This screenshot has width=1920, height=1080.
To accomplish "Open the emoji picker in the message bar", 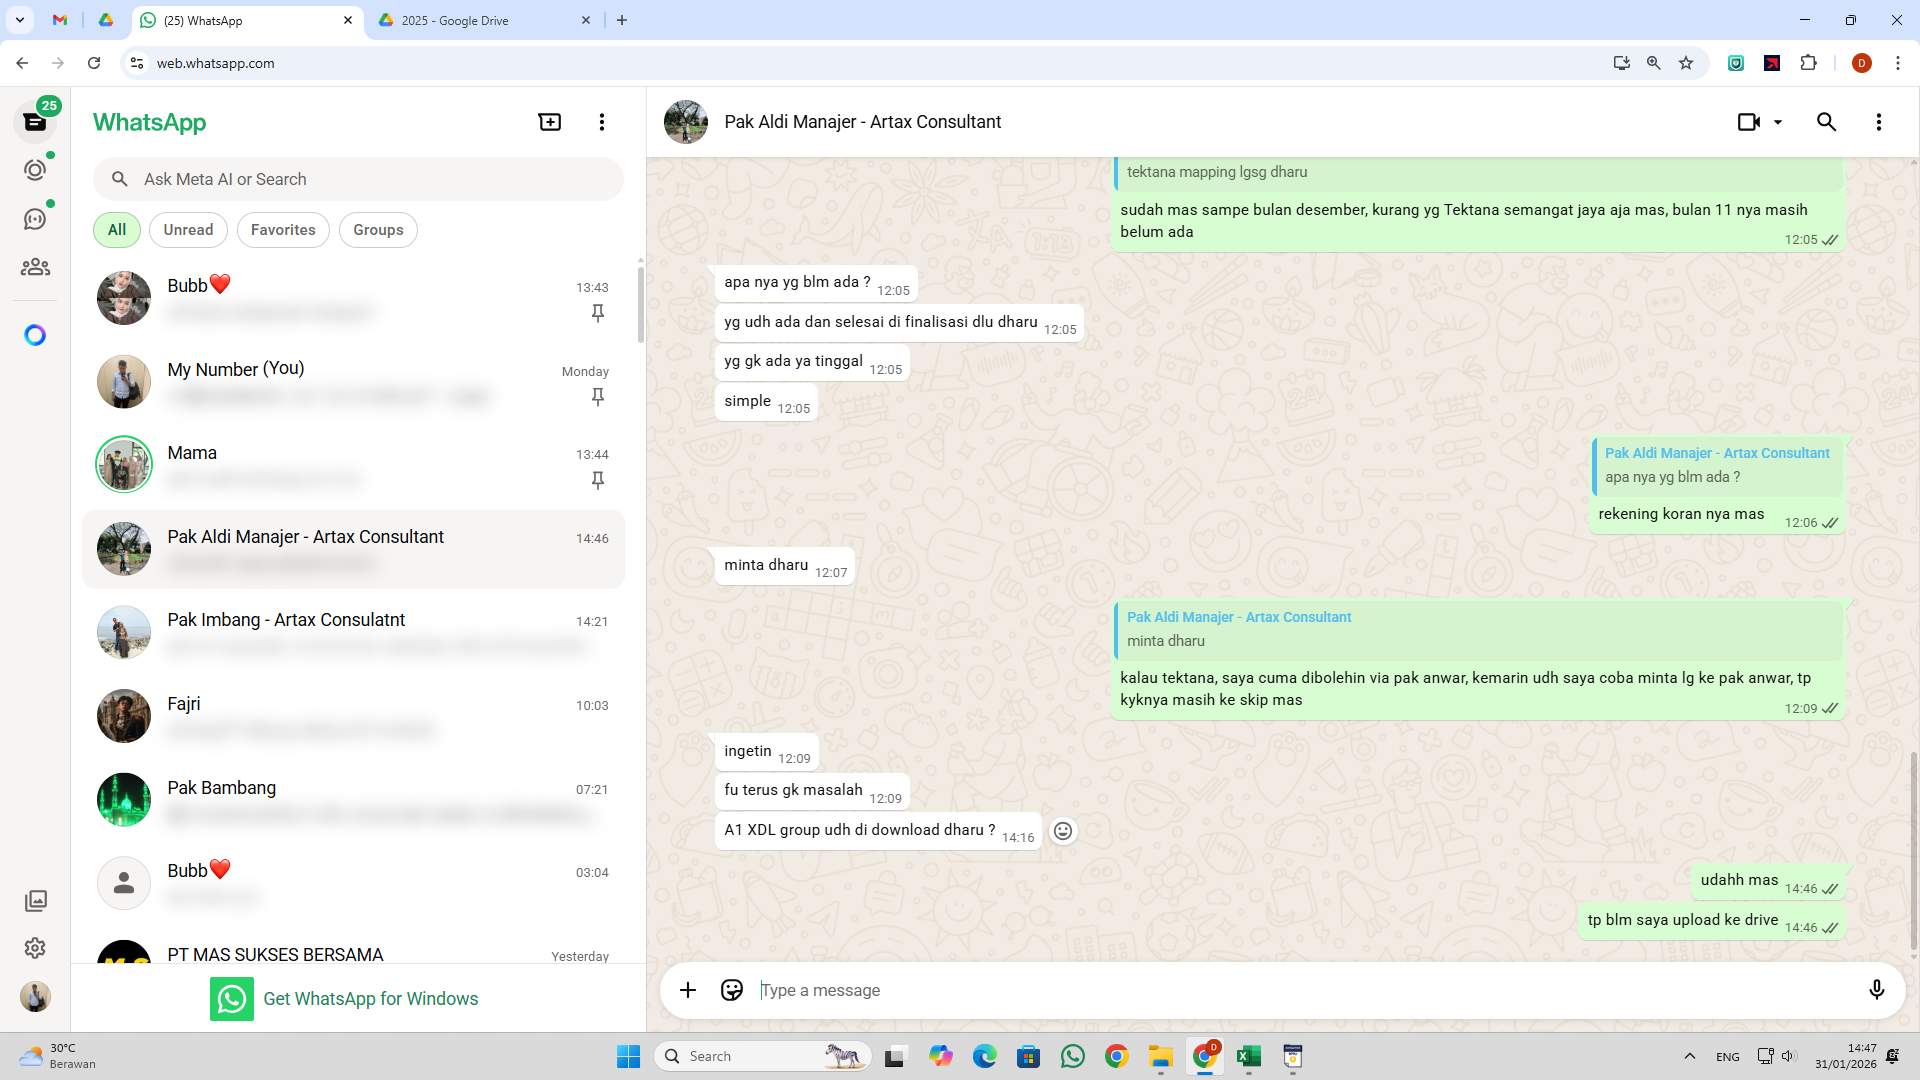I will coord(732,990).
